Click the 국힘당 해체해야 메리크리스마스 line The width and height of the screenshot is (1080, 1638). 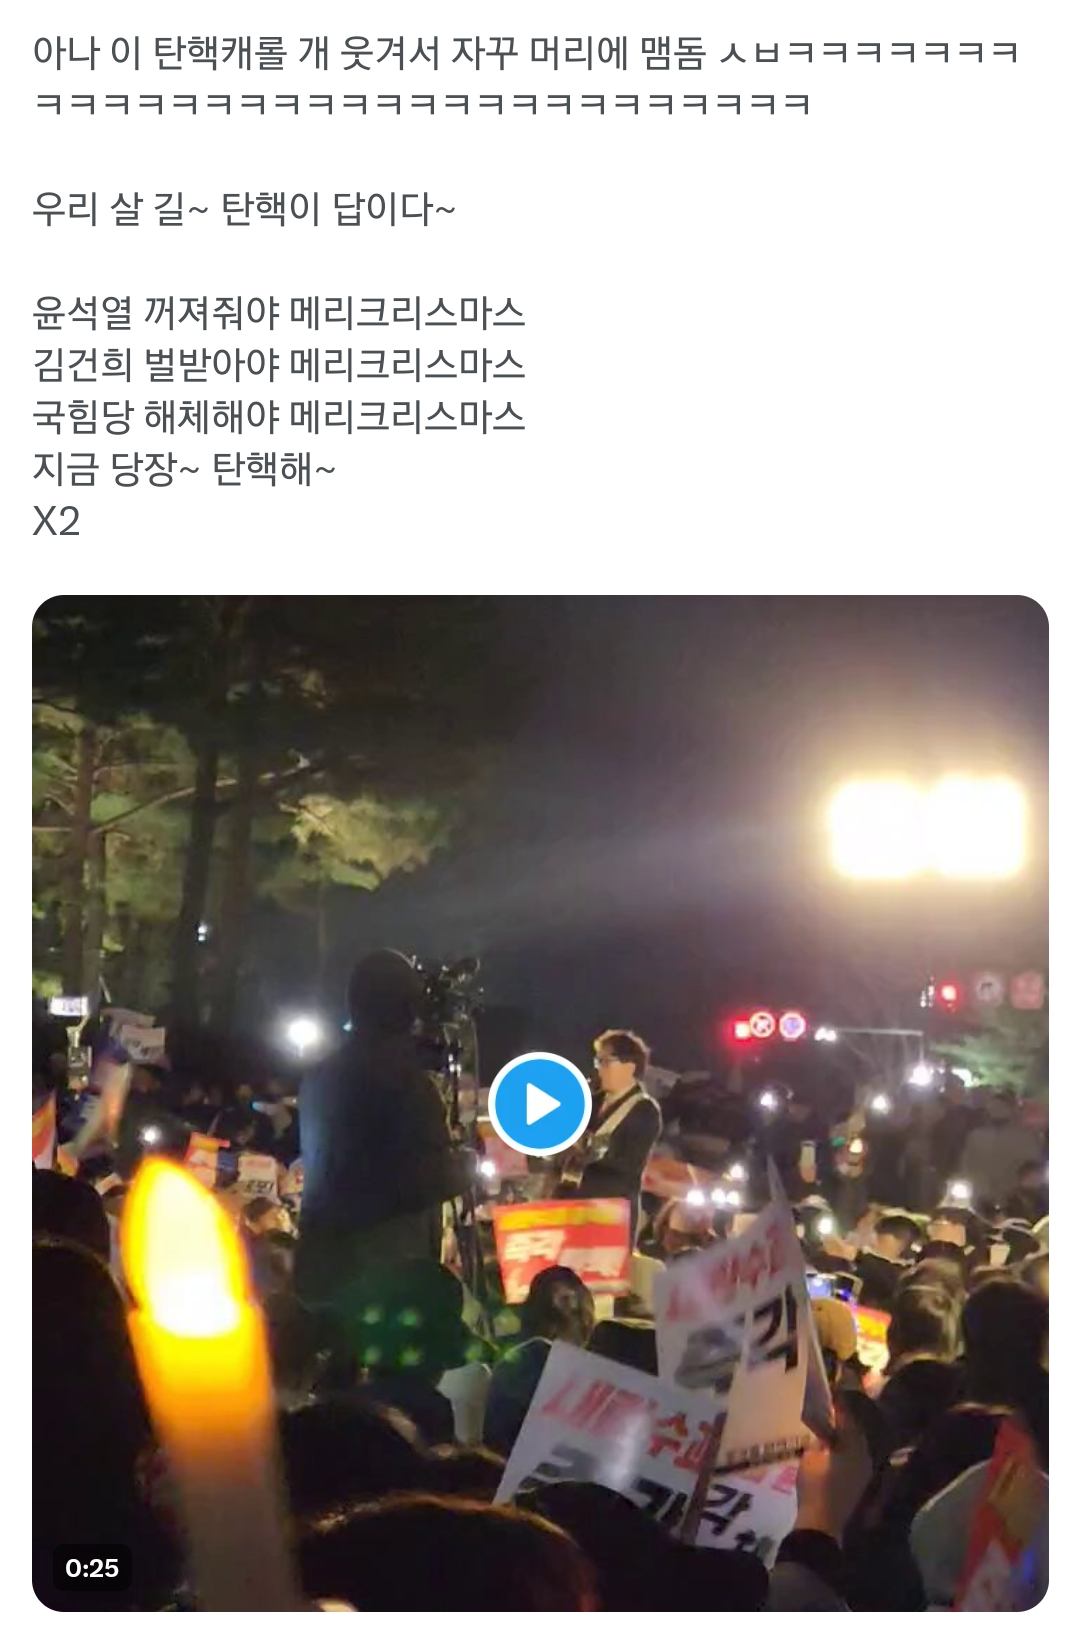point(279,417)
